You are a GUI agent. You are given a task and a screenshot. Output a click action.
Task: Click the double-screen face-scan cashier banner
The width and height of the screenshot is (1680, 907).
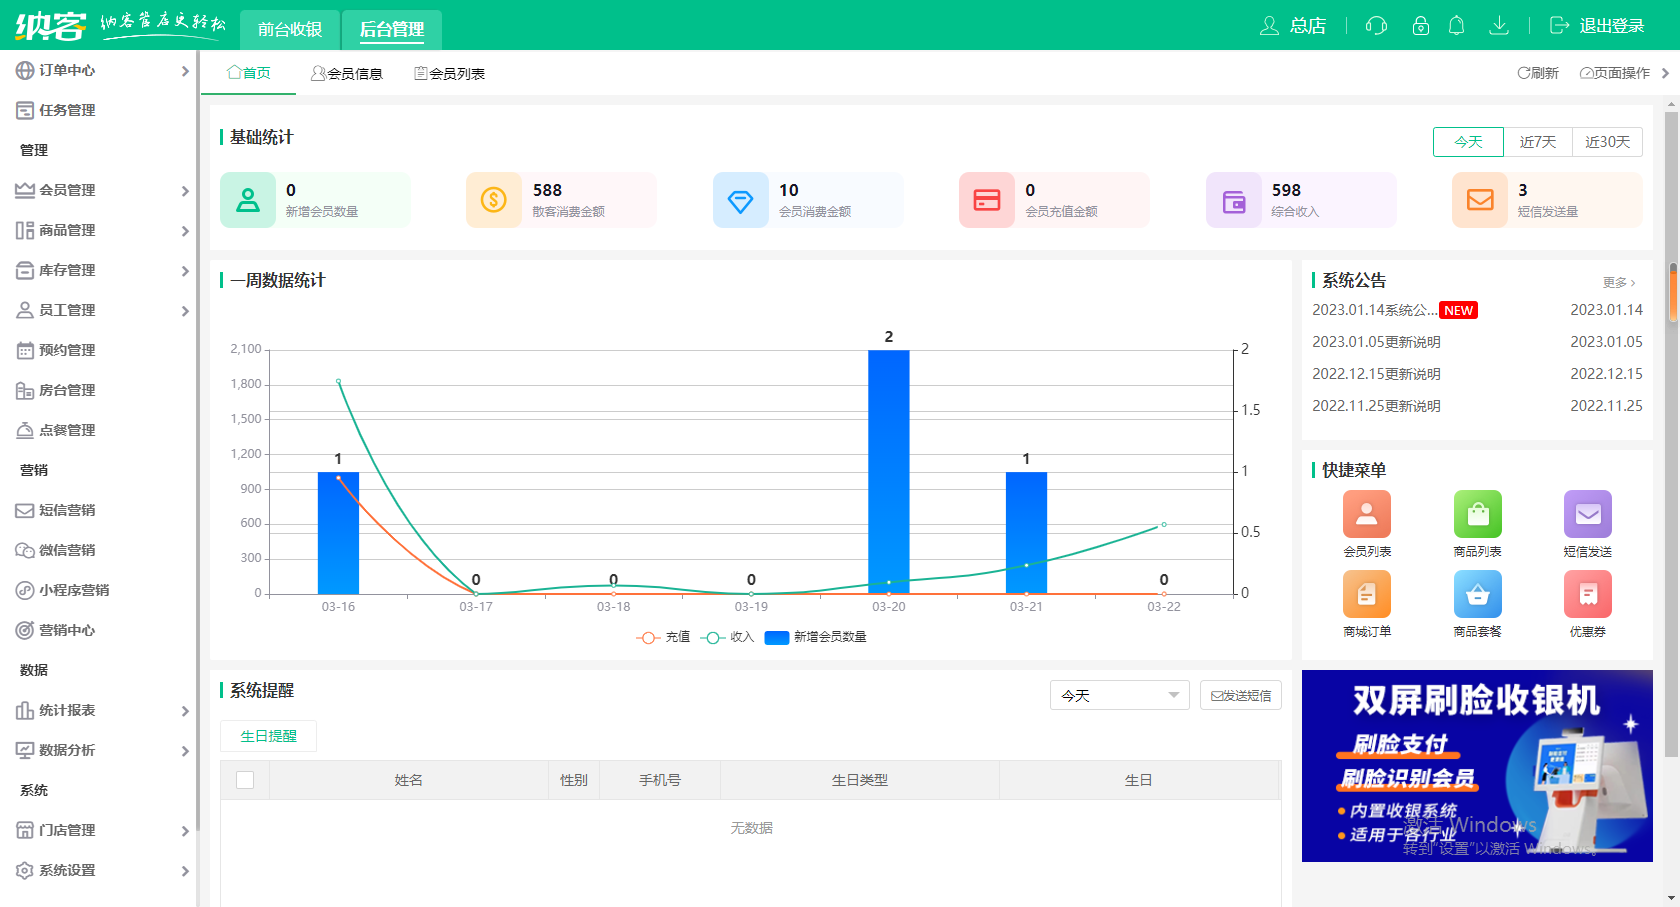click(1477, 765)
